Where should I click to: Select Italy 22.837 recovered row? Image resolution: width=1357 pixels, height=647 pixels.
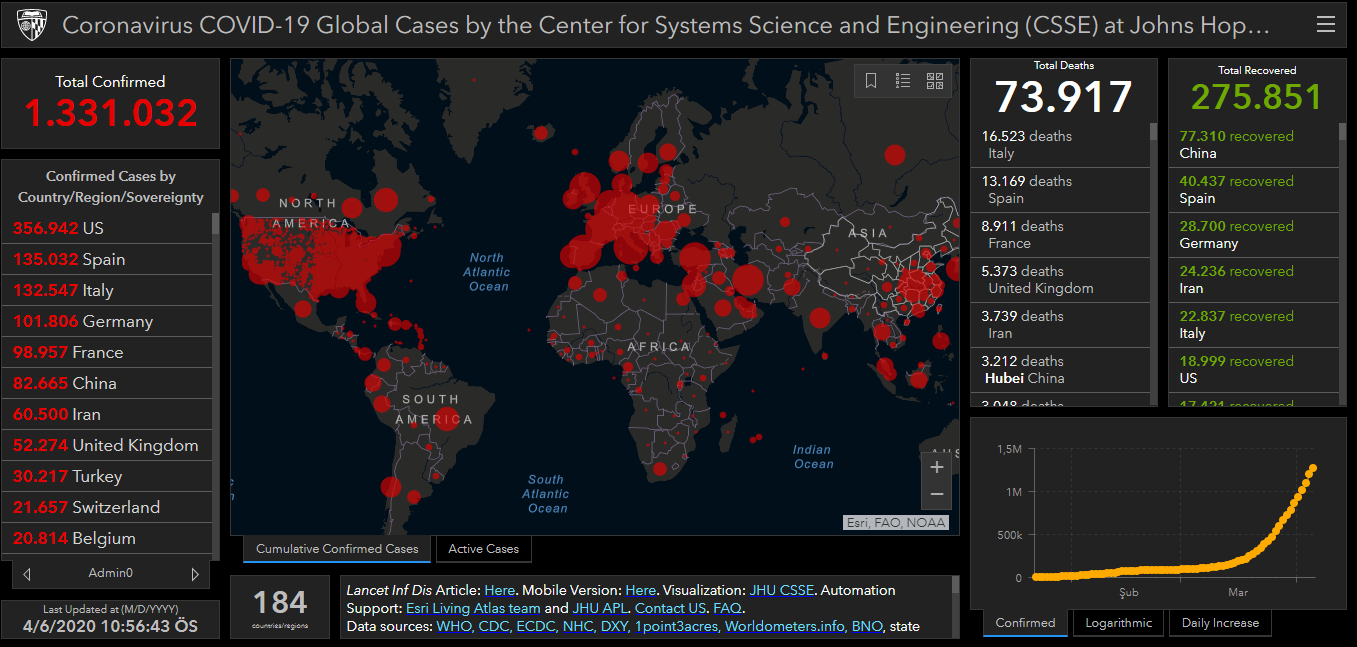click(x=1254, y=325)
